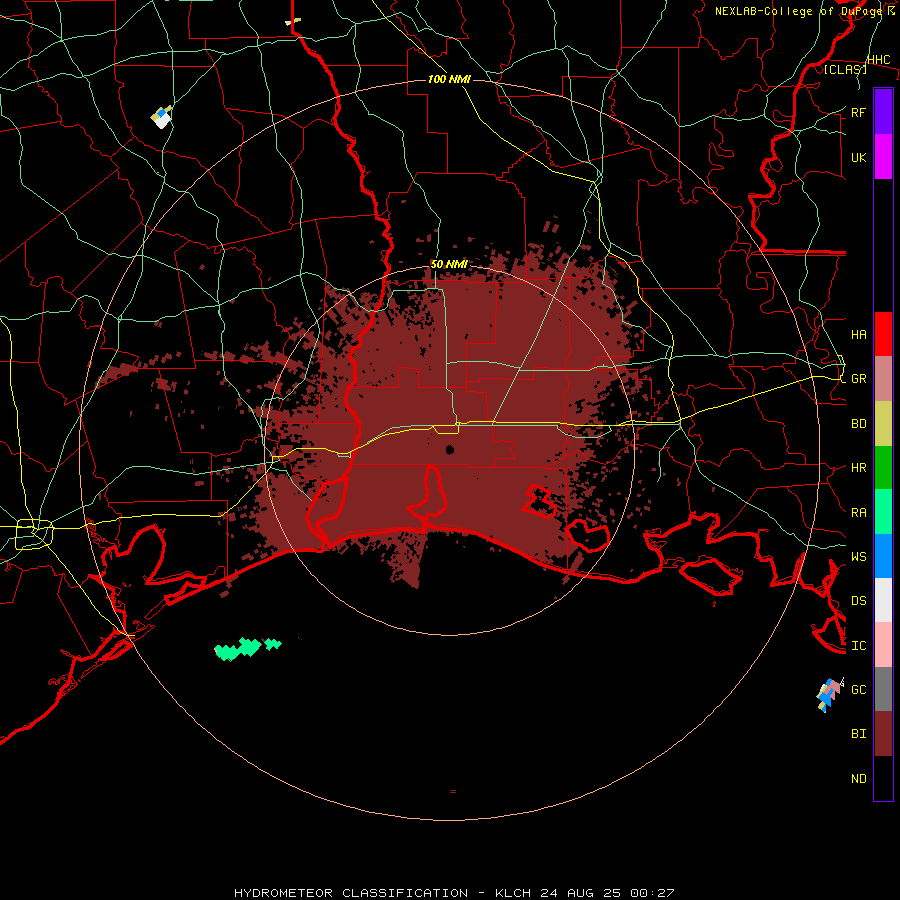Click the small yellow echo at top center
This screenshot has width=900, height=900.
pos(293,22)
